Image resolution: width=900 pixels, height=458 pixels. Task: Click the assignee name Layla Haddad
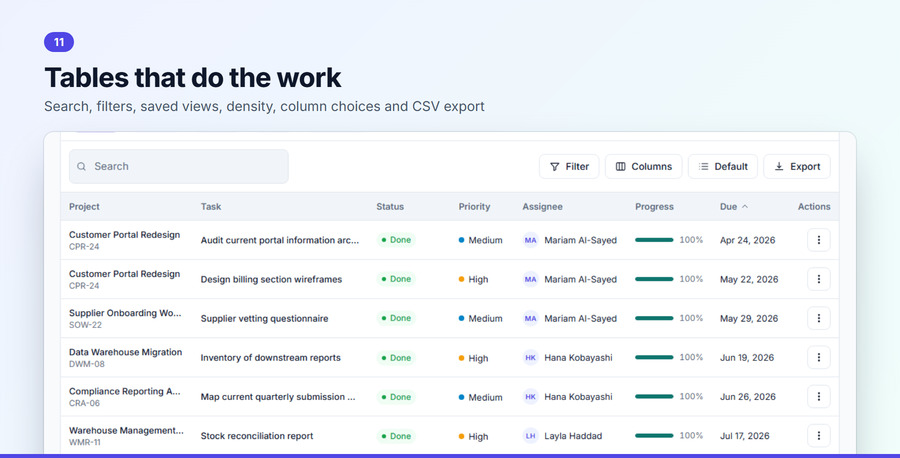[x=573, y=436]
